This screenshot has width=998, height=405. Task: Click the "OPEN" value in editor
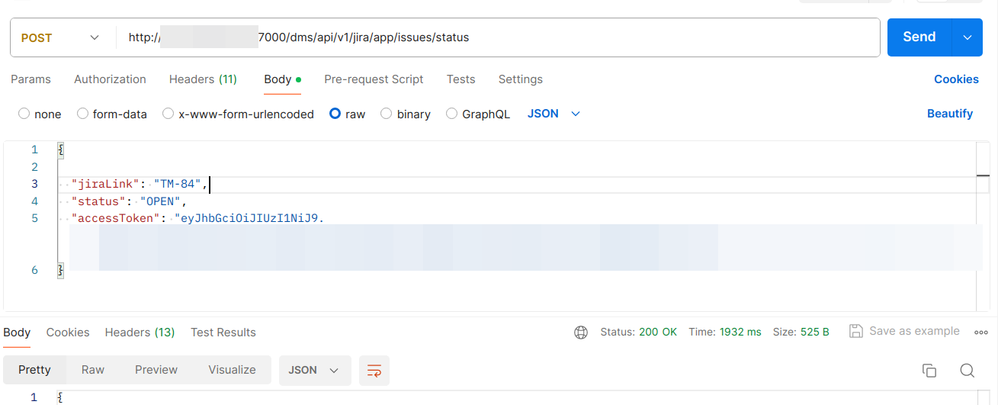pos(161,201)
